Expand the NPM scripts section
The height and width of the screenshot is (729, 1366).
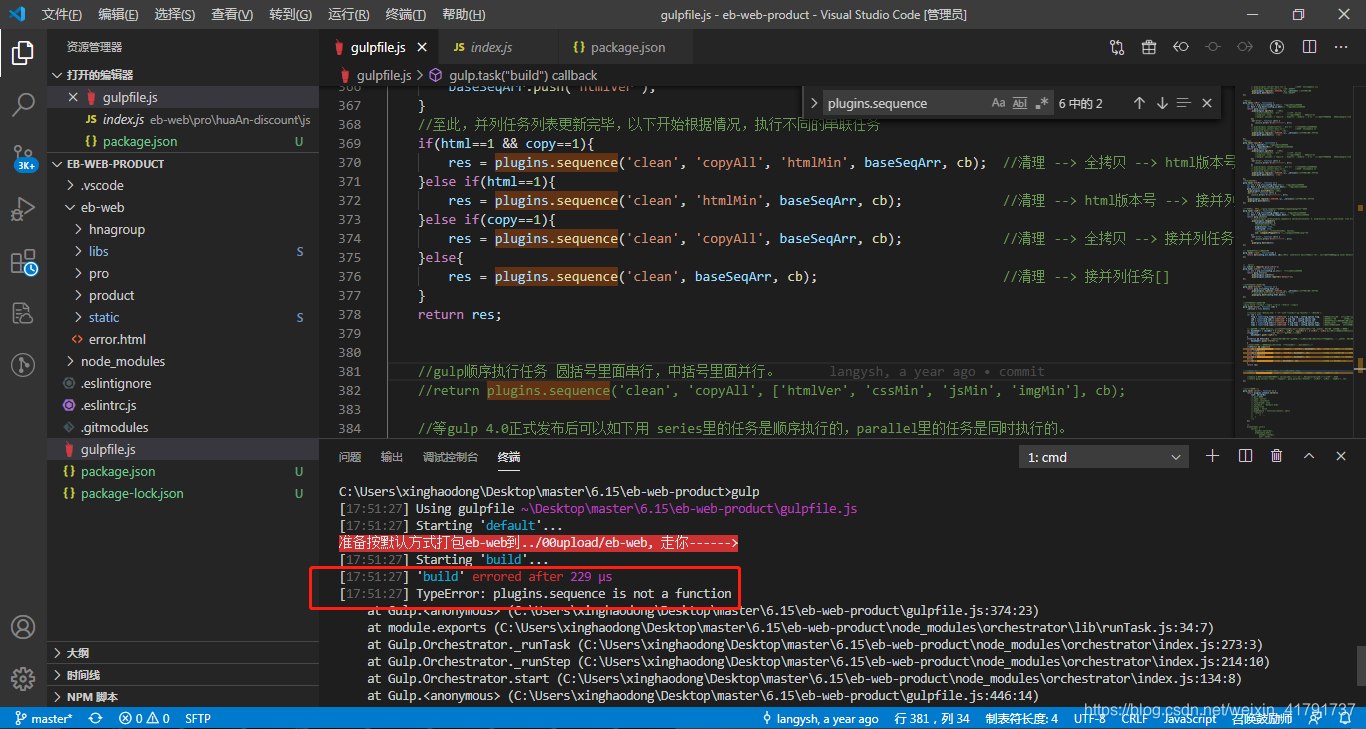[183, 697]
